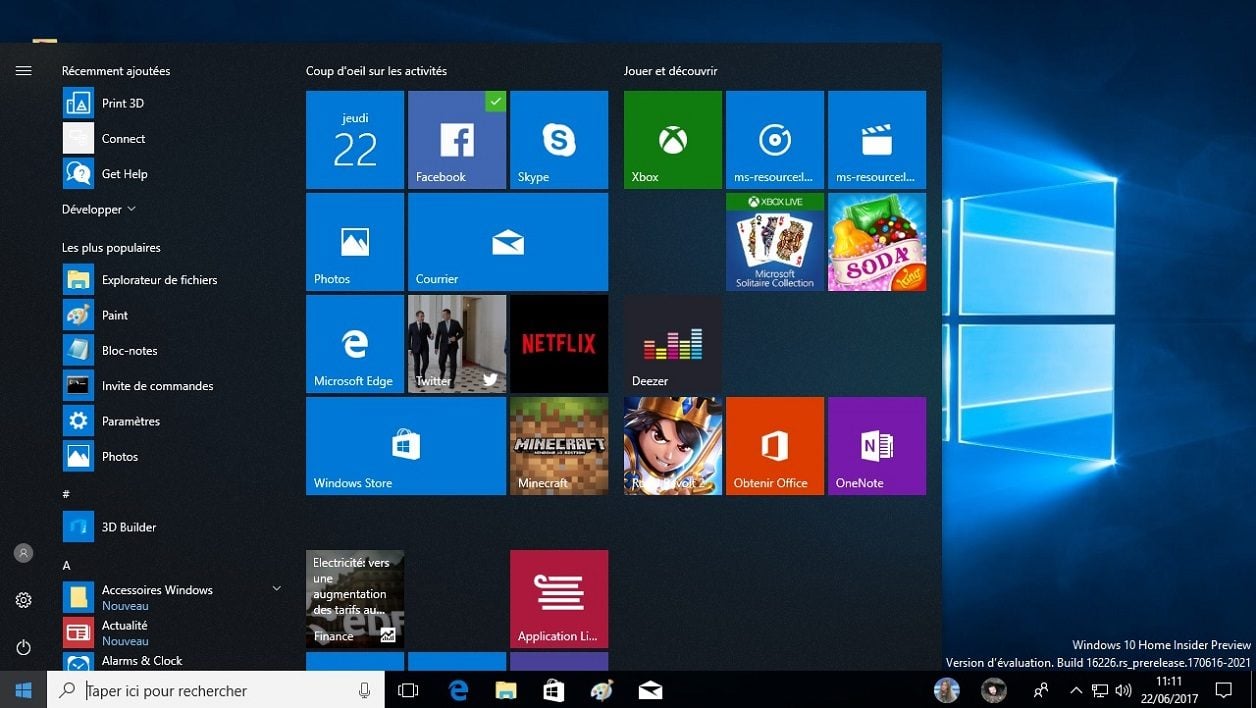Launch the Royal Revolt game tile
Screen dimensions: 1256x708
tap(673, 446)
